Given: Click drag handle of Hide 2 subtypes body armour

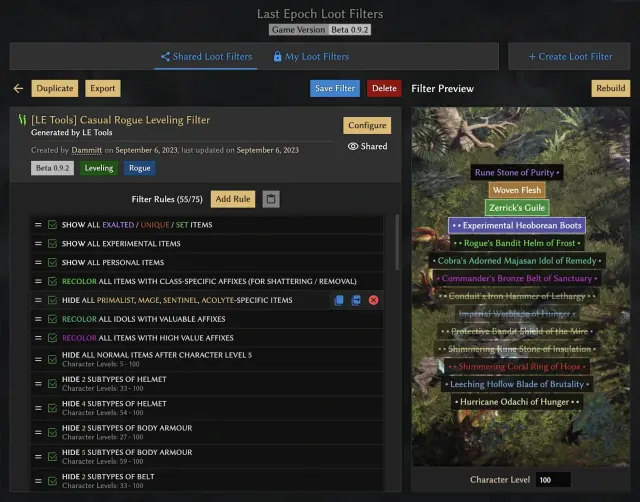Looking at the screenshot, I should [38, 432].
